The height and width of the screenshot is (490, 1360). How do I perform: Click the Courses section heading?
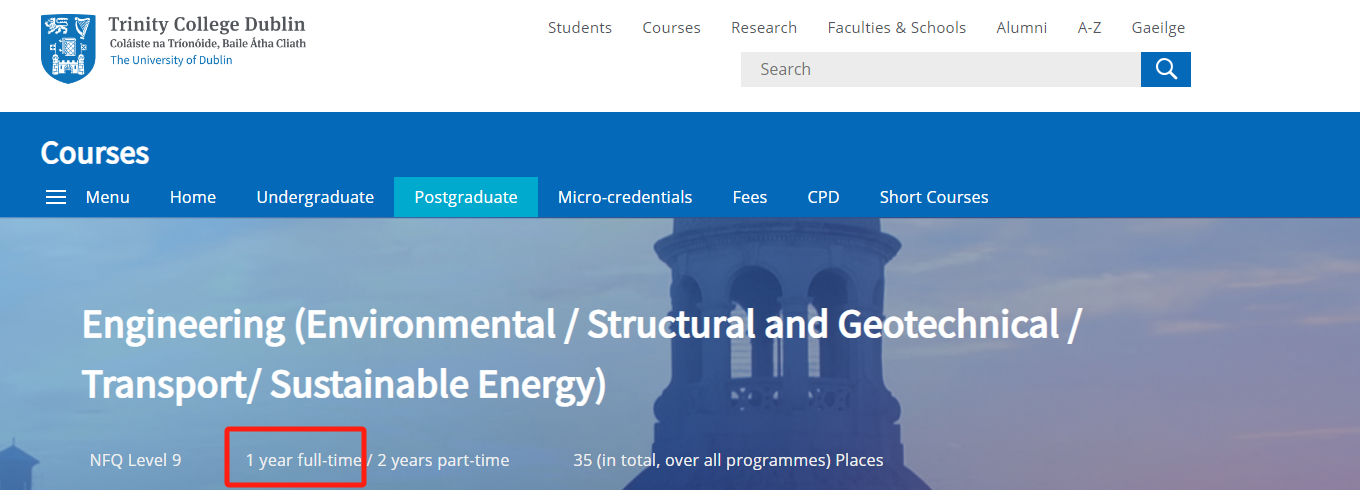point(95,153)
